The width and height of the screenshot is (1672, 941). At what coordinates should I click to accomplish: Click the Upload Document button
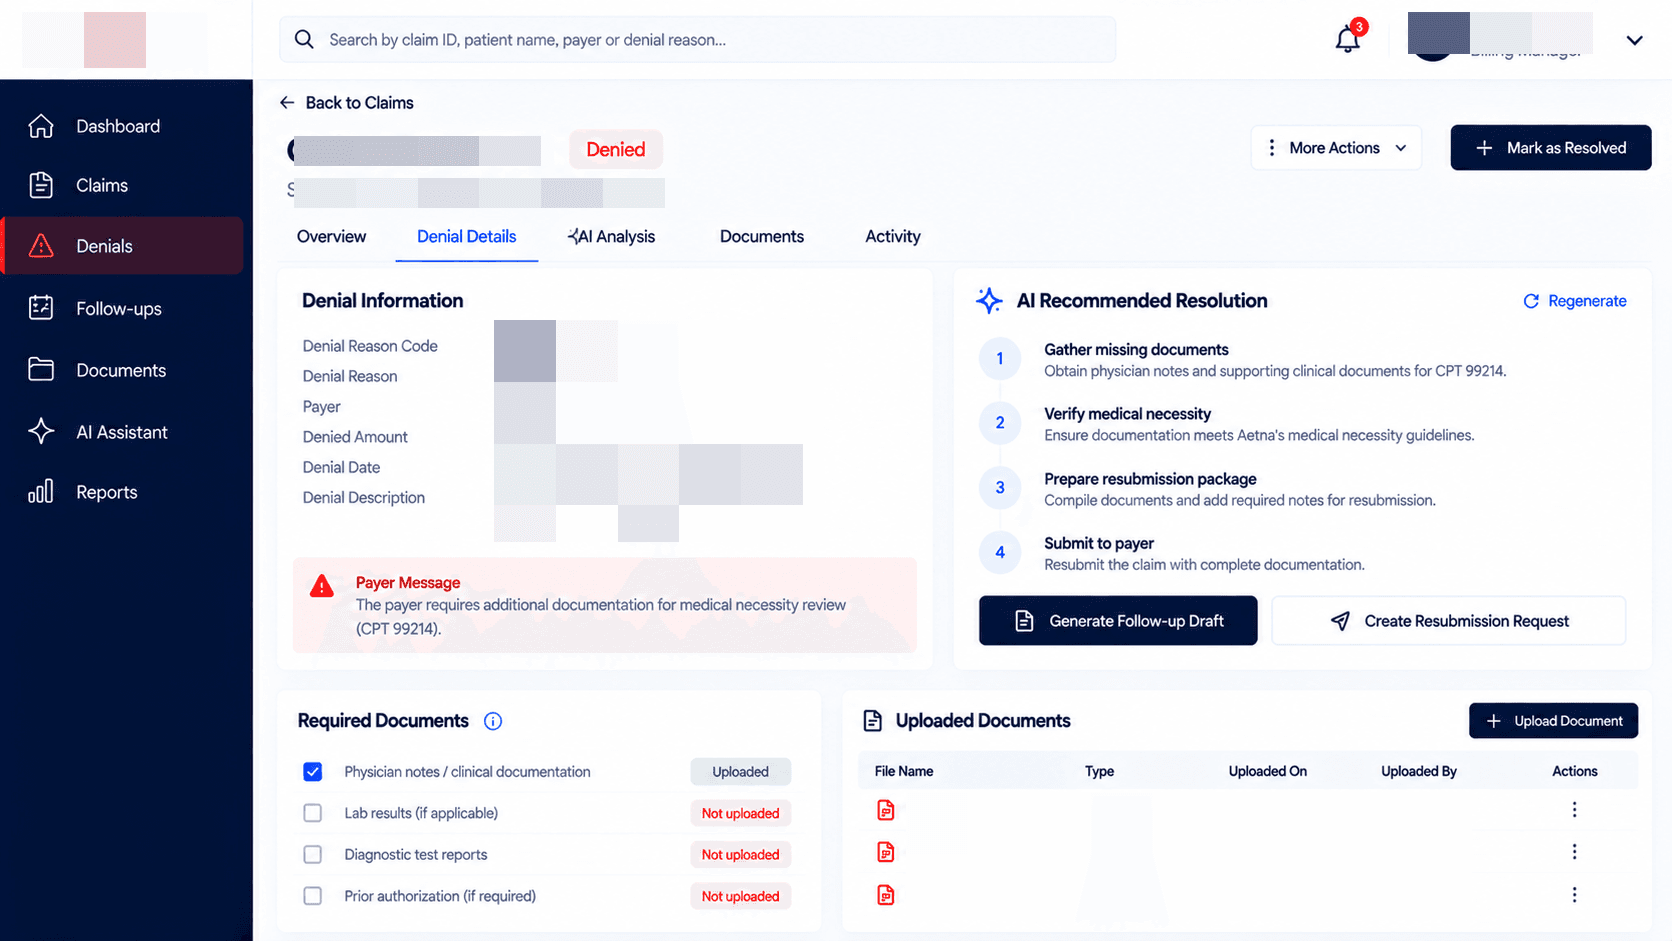pyautogui.click(x=1553, y=721)
